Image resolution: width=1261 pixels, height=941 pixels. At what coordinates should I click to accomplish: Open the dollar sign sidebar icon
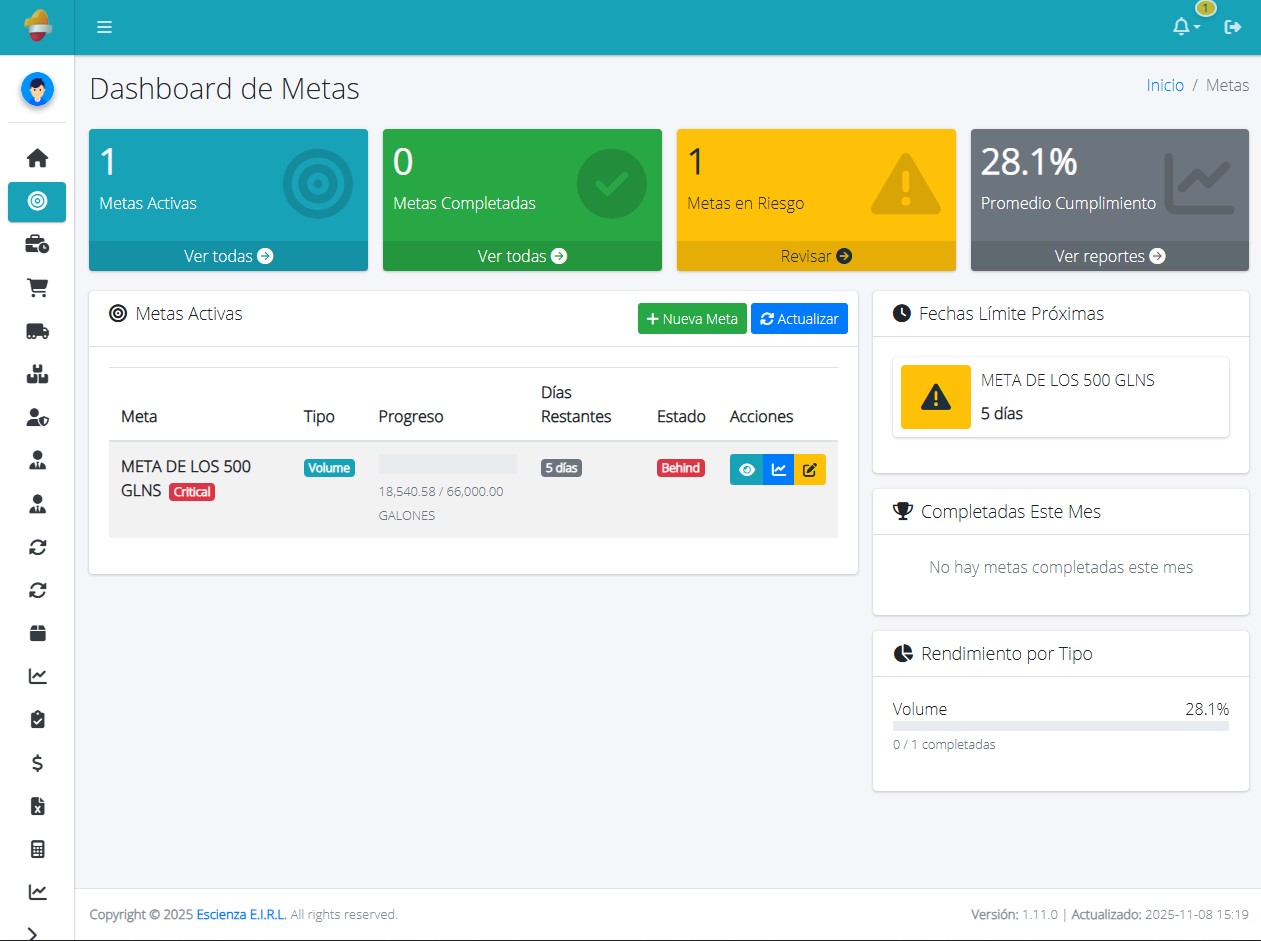pyautogui.click(x=37, y=763)
